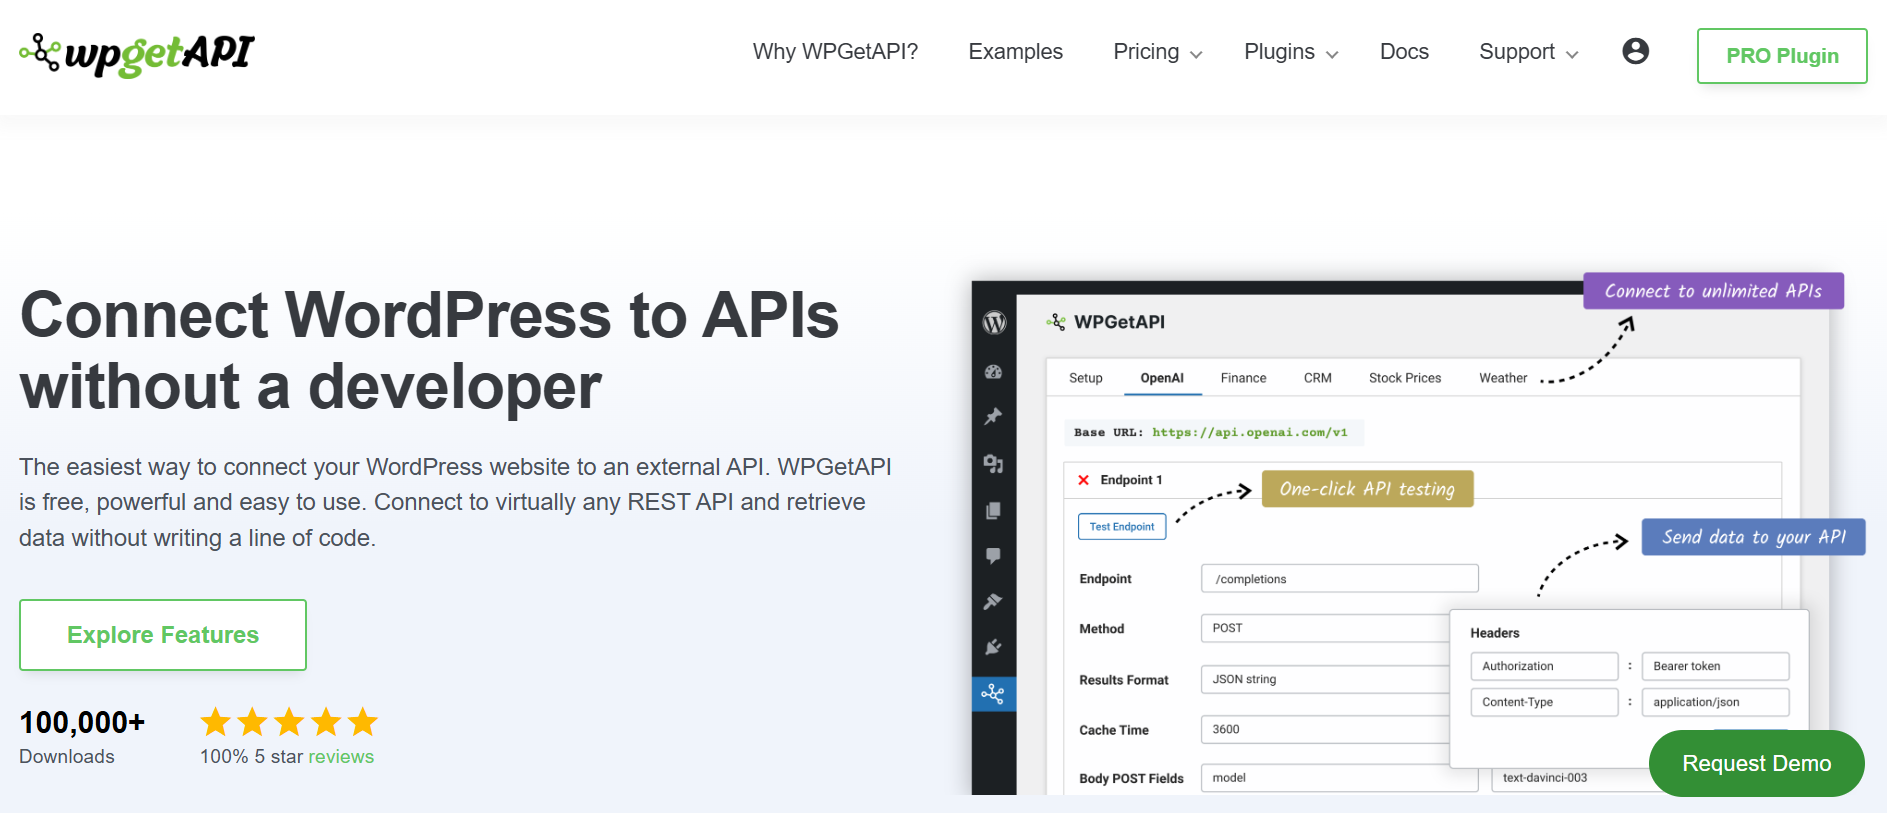Open the Docs menu item
The height and width of the screenshot is (813, 1887).
coord(1404,52)
